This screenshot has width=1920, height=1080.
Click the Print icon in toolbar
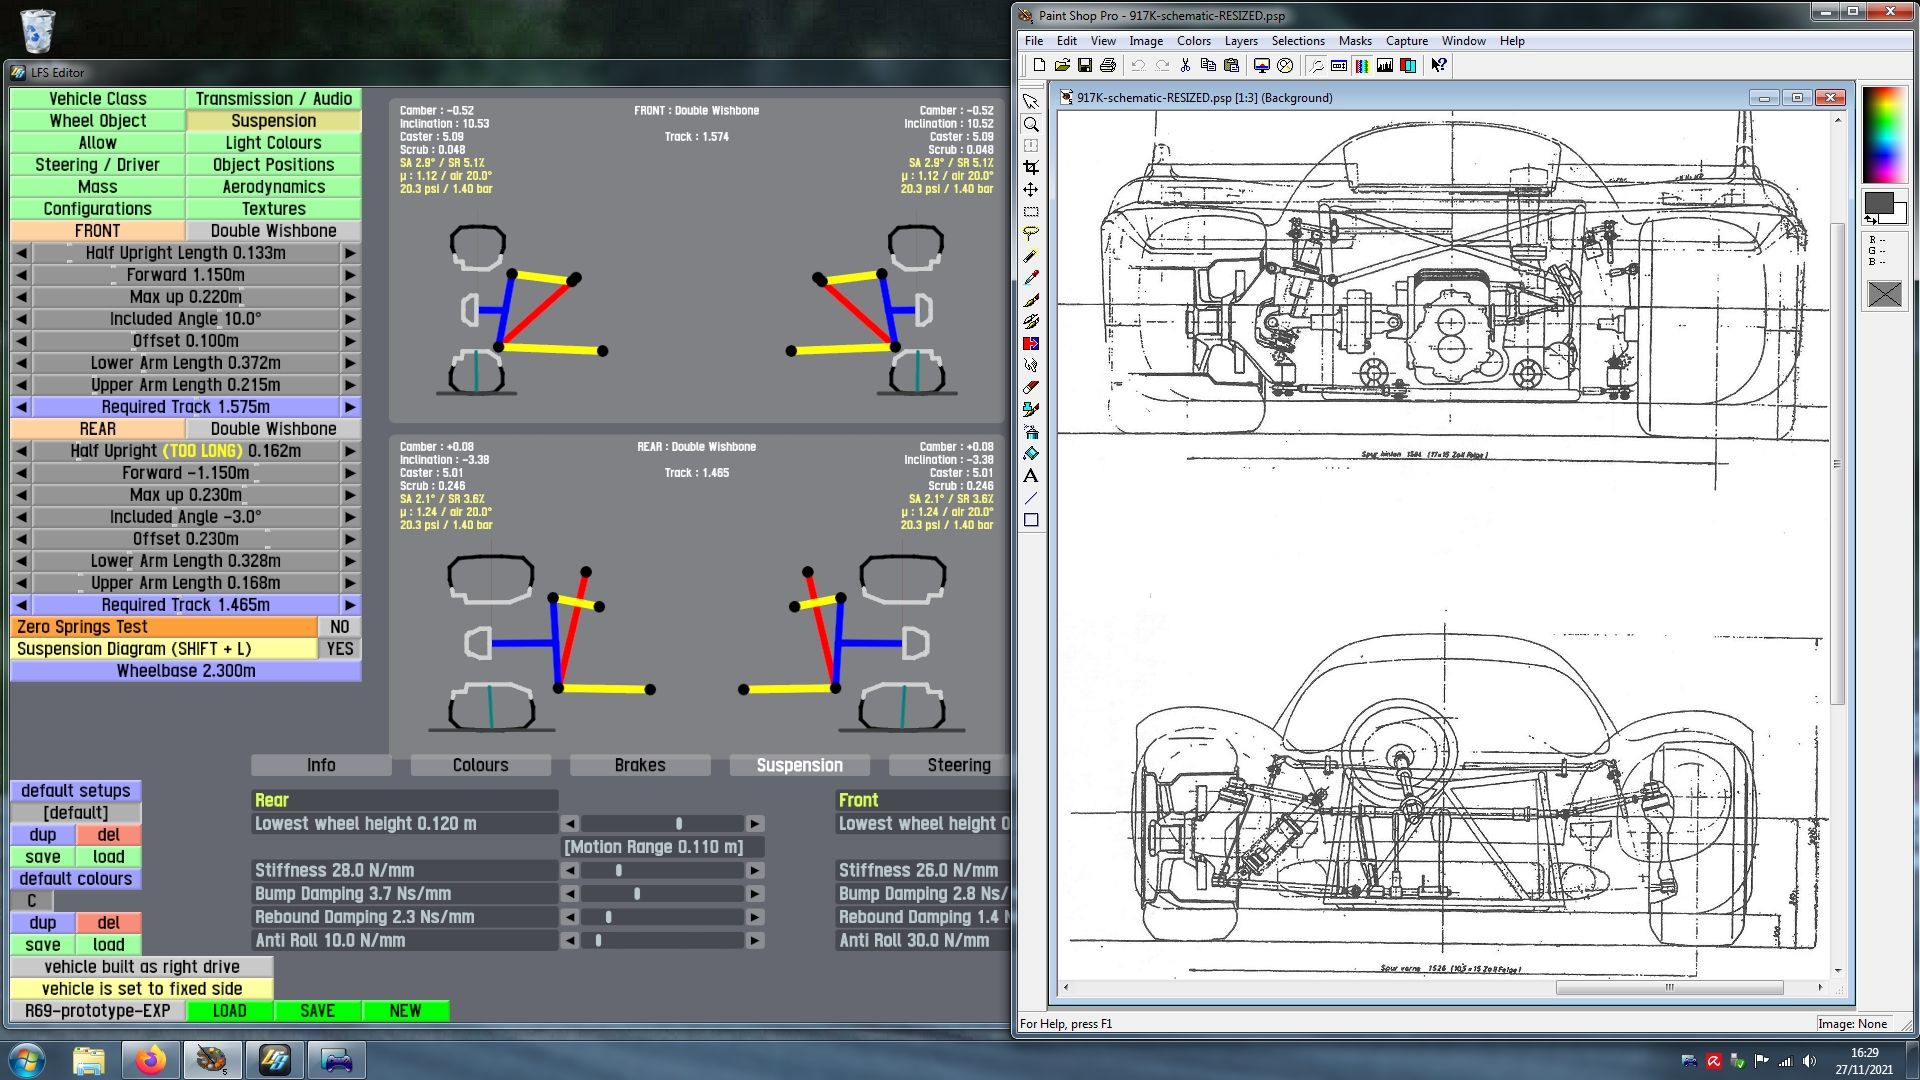click(x=1108, y=65)
